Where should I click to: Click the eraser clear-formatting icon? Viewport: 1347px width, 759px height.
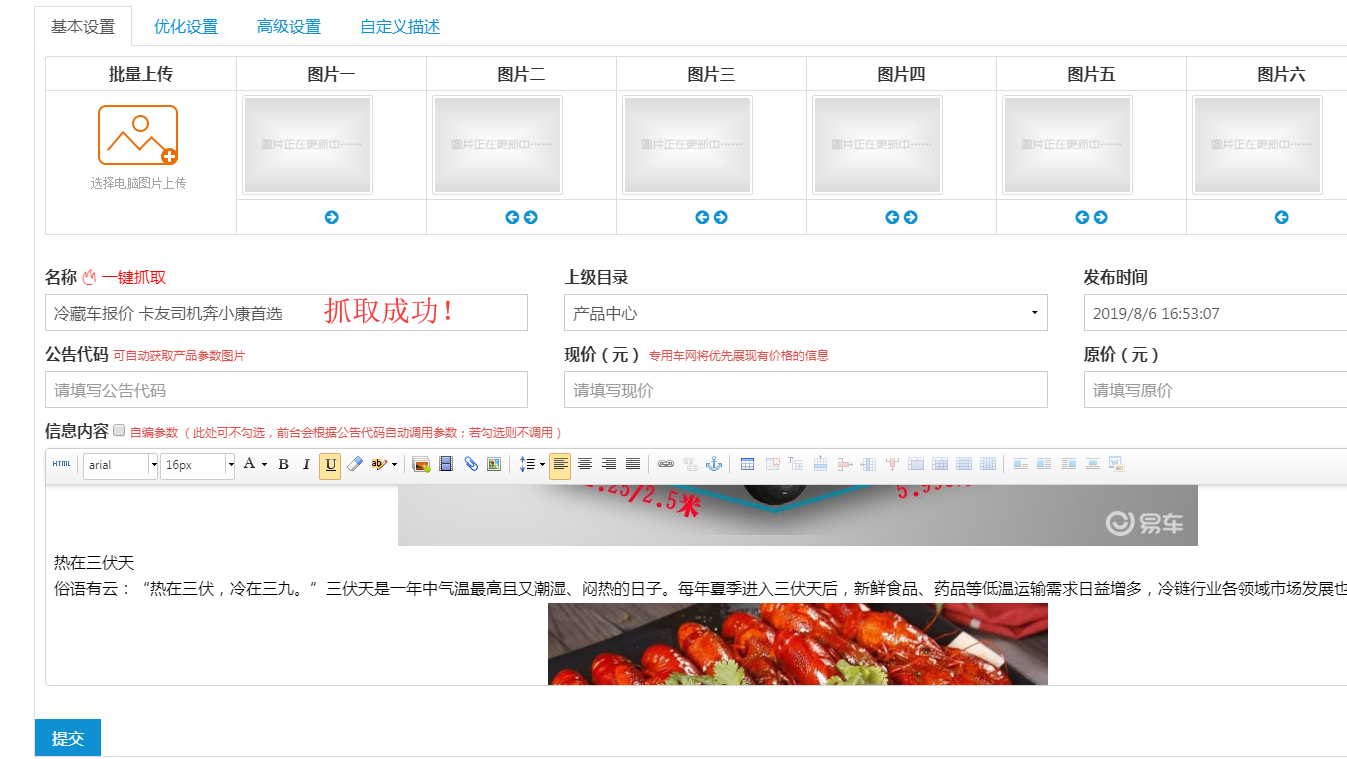[354, 464]
